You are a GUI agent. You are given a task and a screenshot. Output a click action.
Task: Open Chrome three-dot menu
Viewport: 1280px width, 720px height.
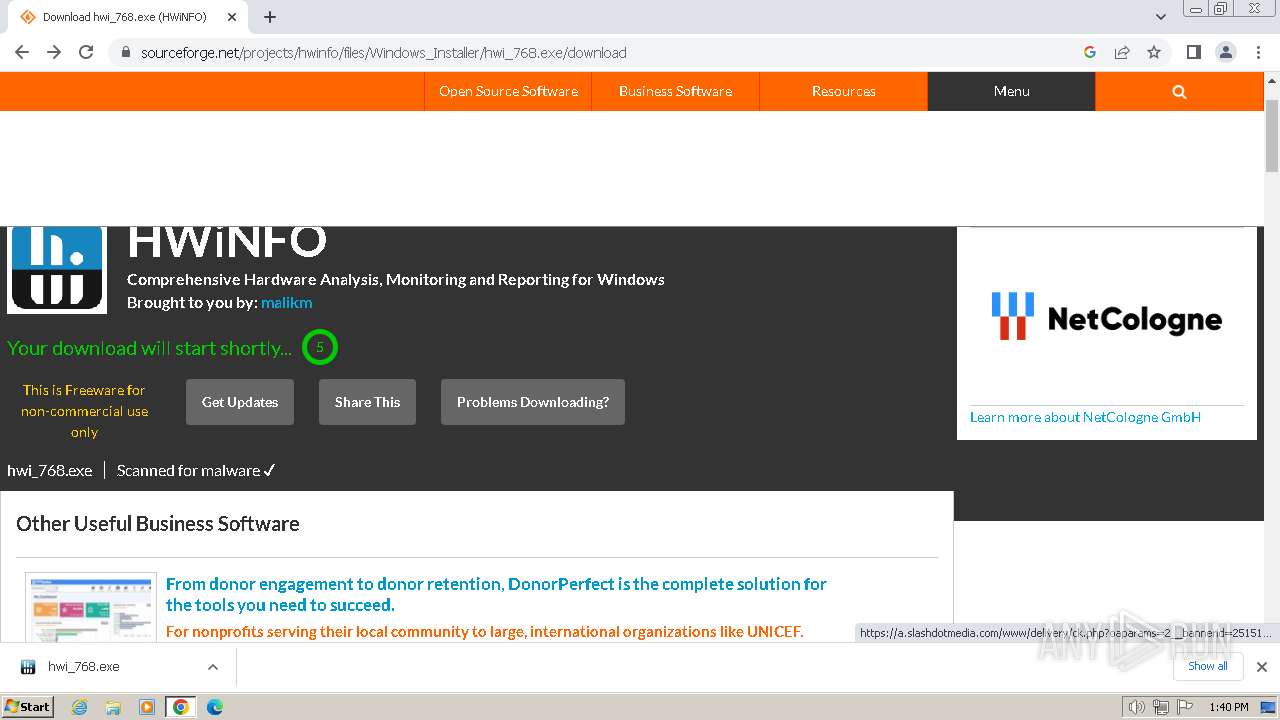tap(1258, 52)
